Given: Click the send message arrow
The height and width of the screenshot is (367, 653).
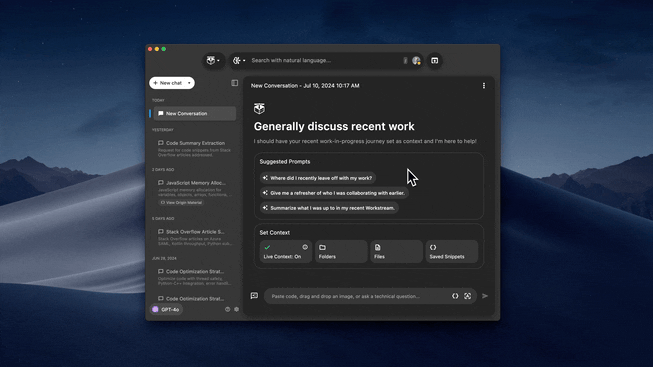Looking at the screenshot, I should tap(485, 296).
